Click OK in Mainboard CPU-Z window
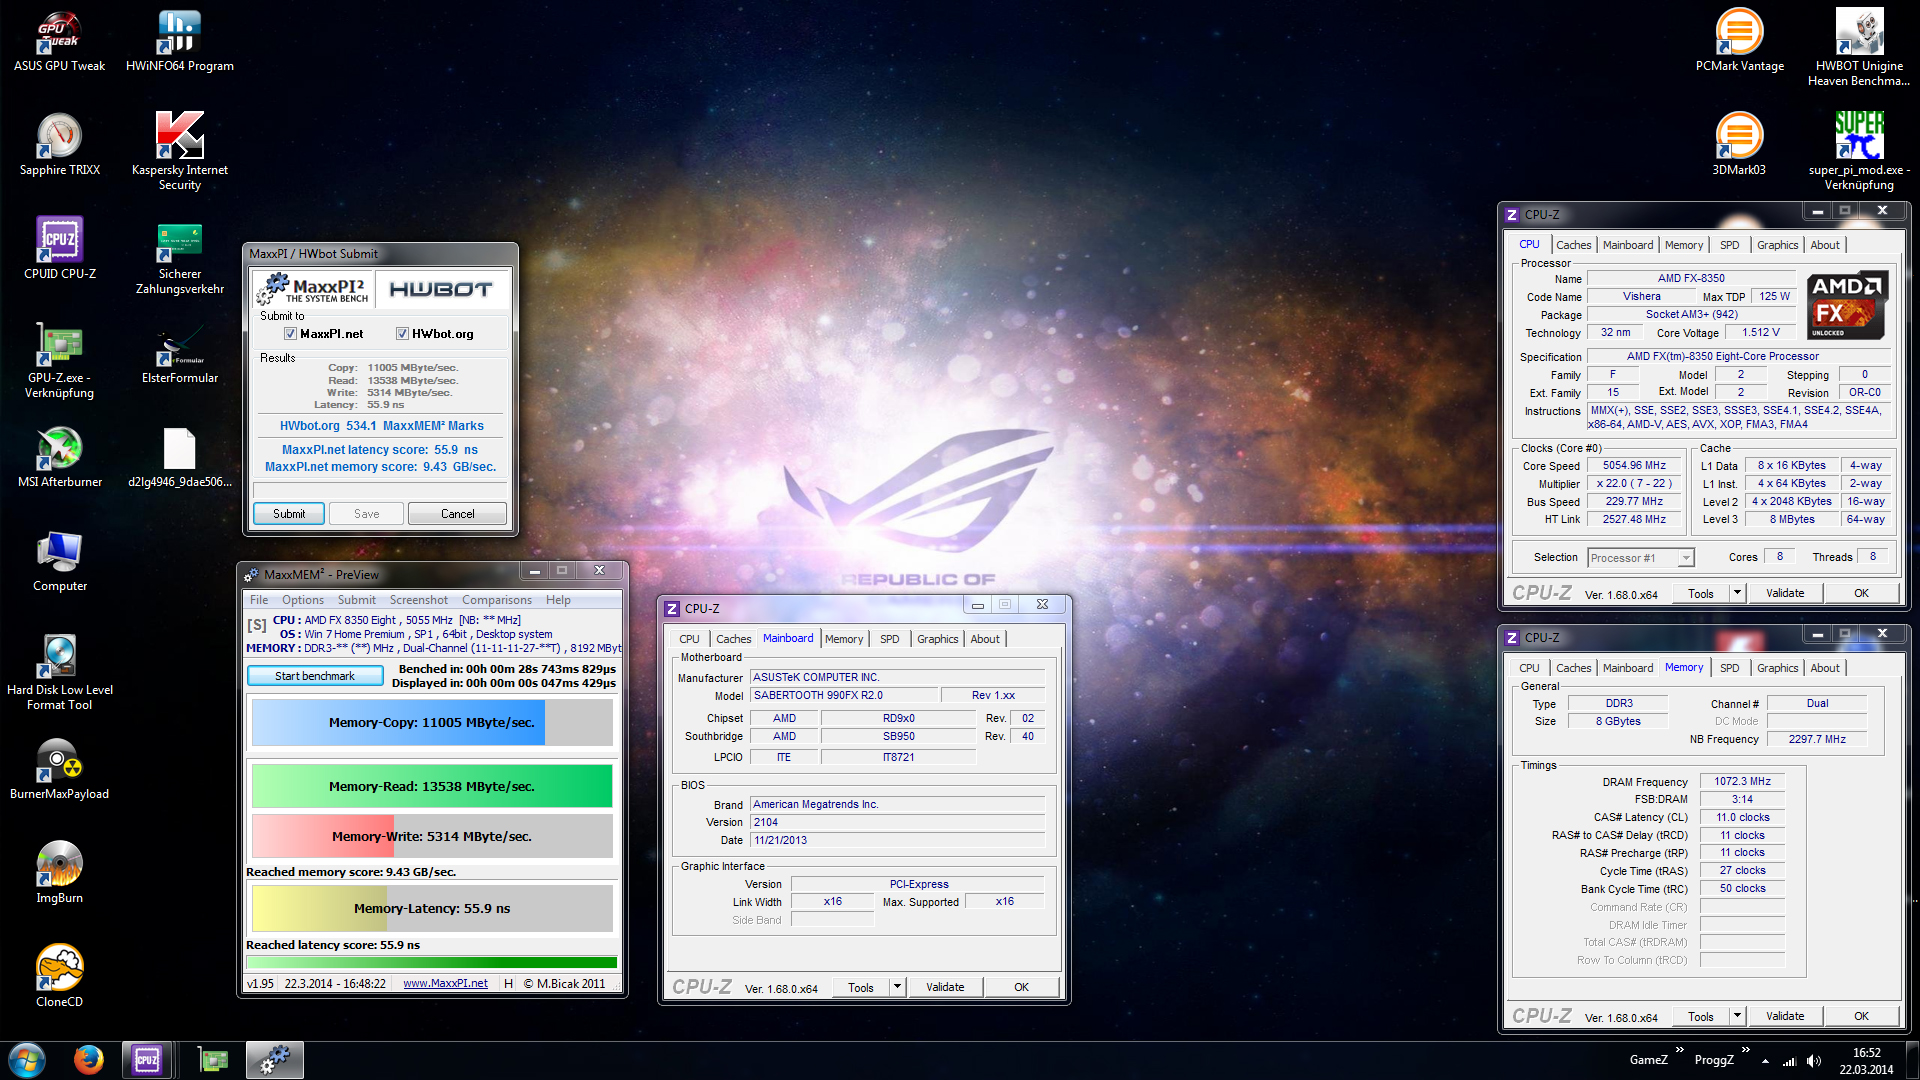The image size is (1920, 1080). 1021,987
